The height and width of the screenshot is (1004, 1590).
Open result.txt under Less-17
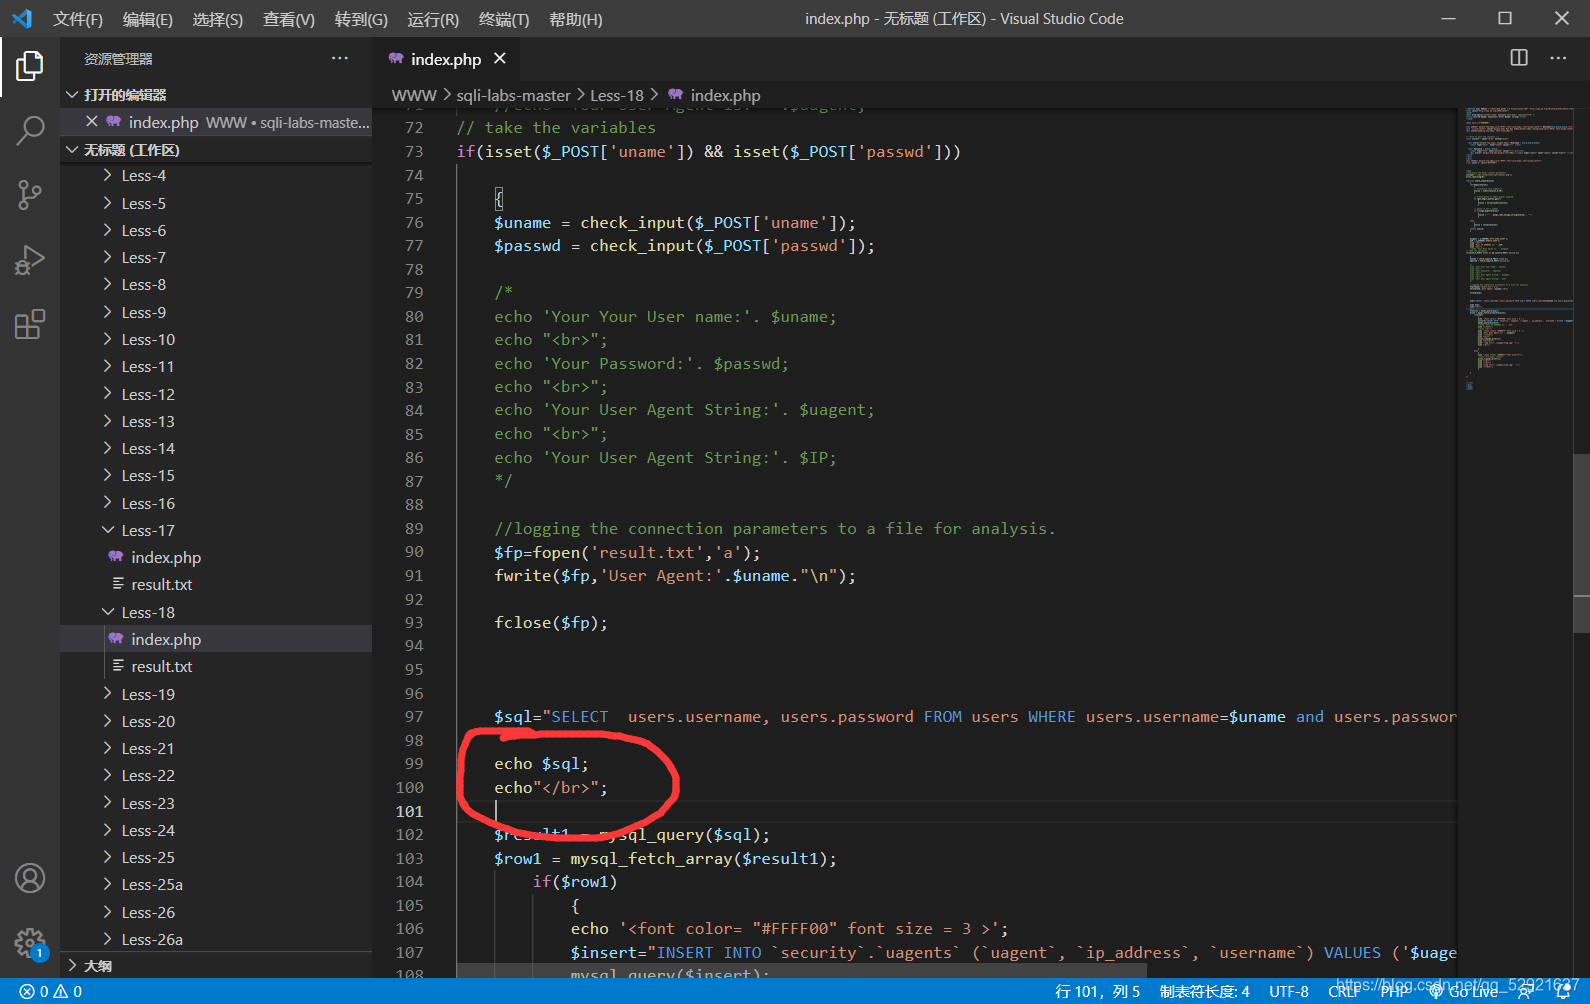coord(216,585)
